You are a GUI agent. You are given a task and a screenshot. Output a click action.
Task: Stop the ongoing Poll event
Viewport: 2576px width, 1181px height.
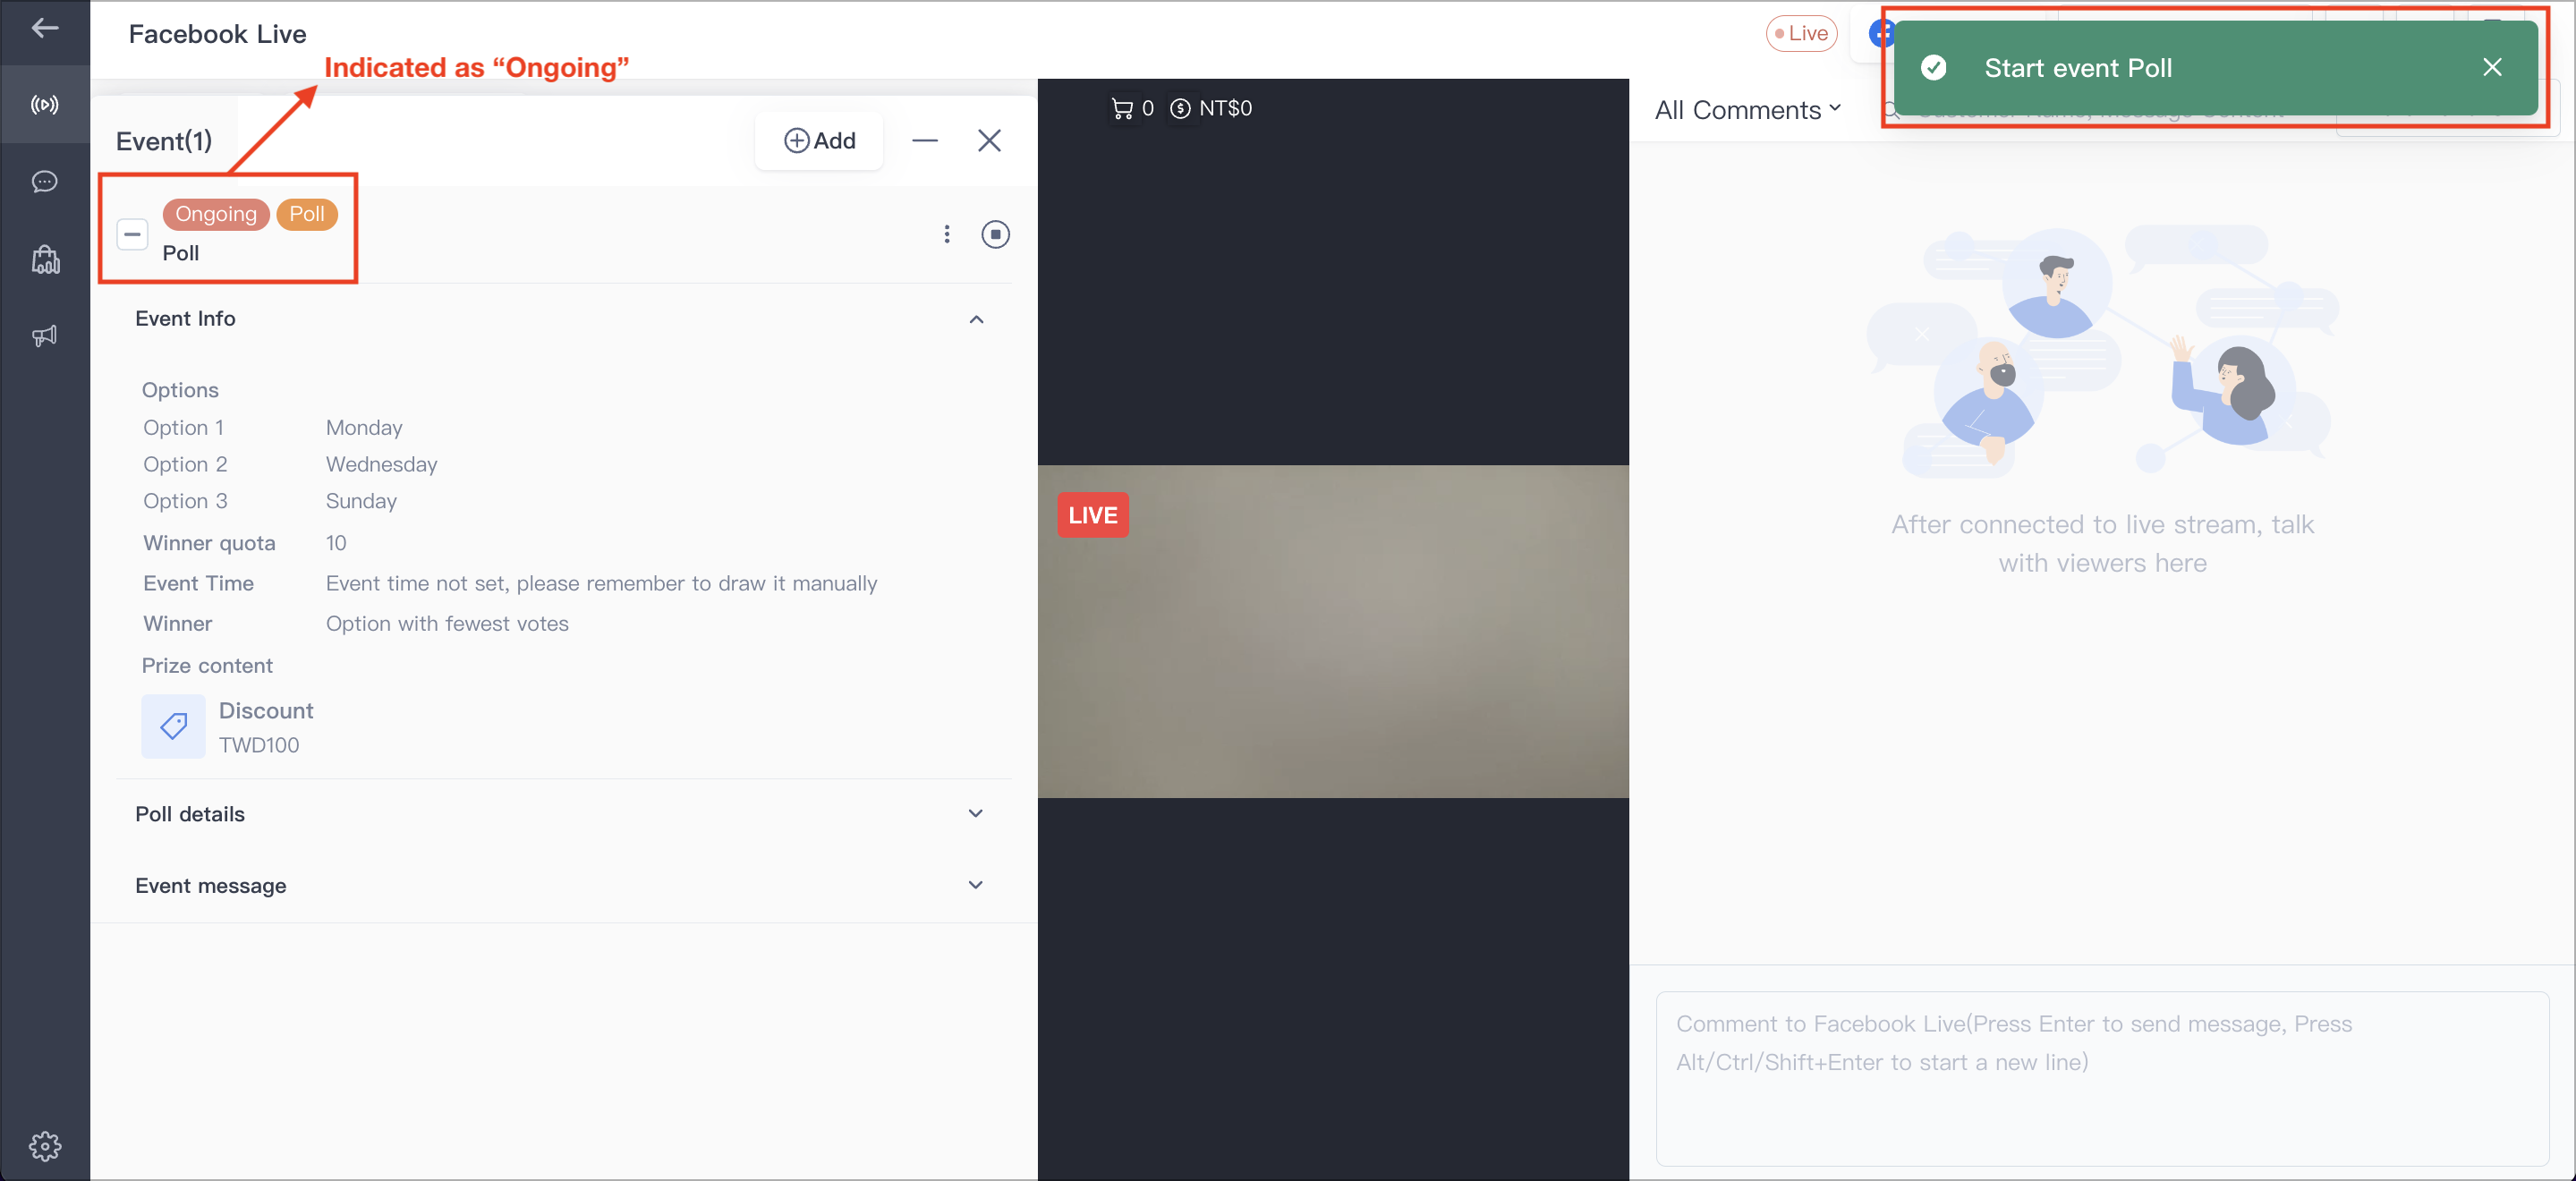995,234
